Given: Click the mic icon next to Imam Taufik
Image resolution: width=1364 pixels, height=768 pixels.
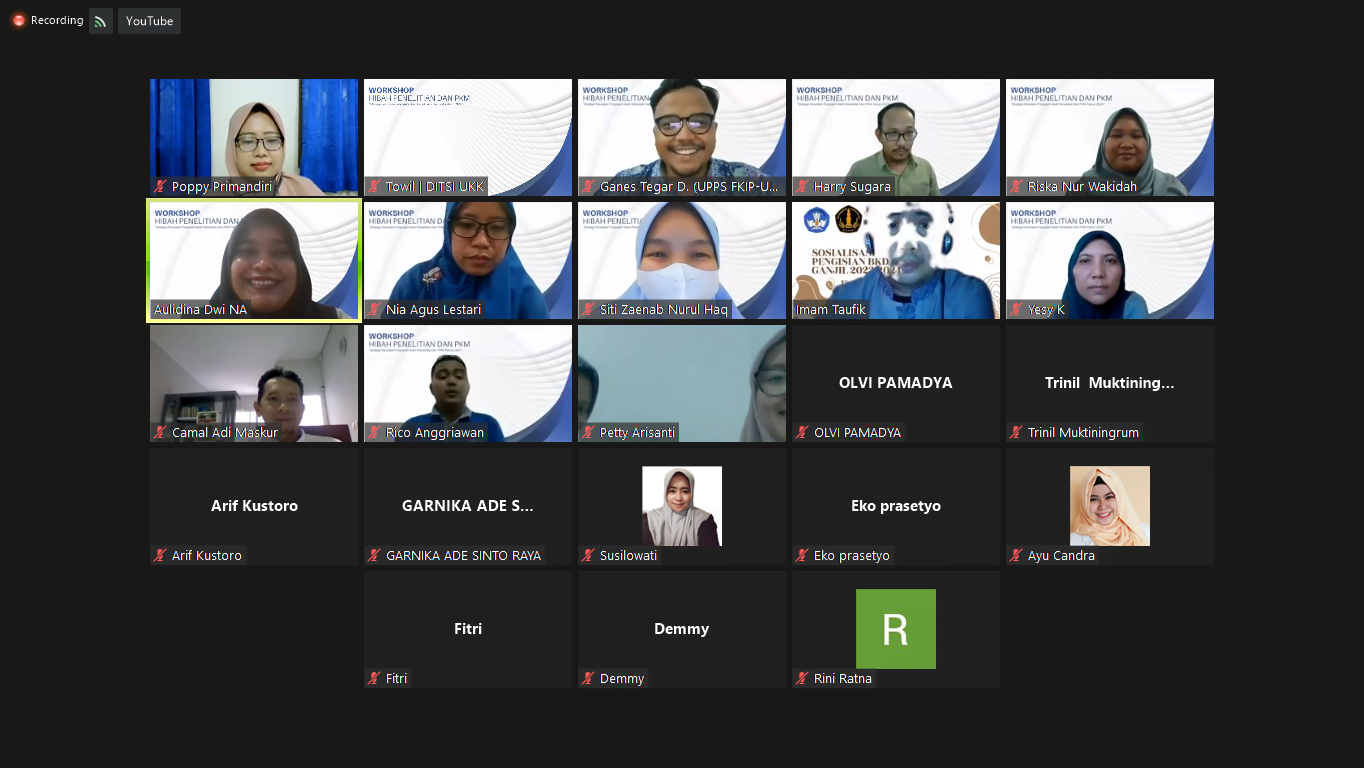Looking at the screenshot, I should pyautogui.click(x=799, y=309).
